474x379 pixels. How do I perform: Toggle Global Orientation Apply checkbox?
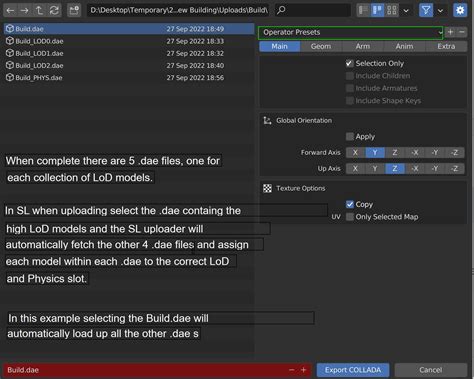click(349, 136)
